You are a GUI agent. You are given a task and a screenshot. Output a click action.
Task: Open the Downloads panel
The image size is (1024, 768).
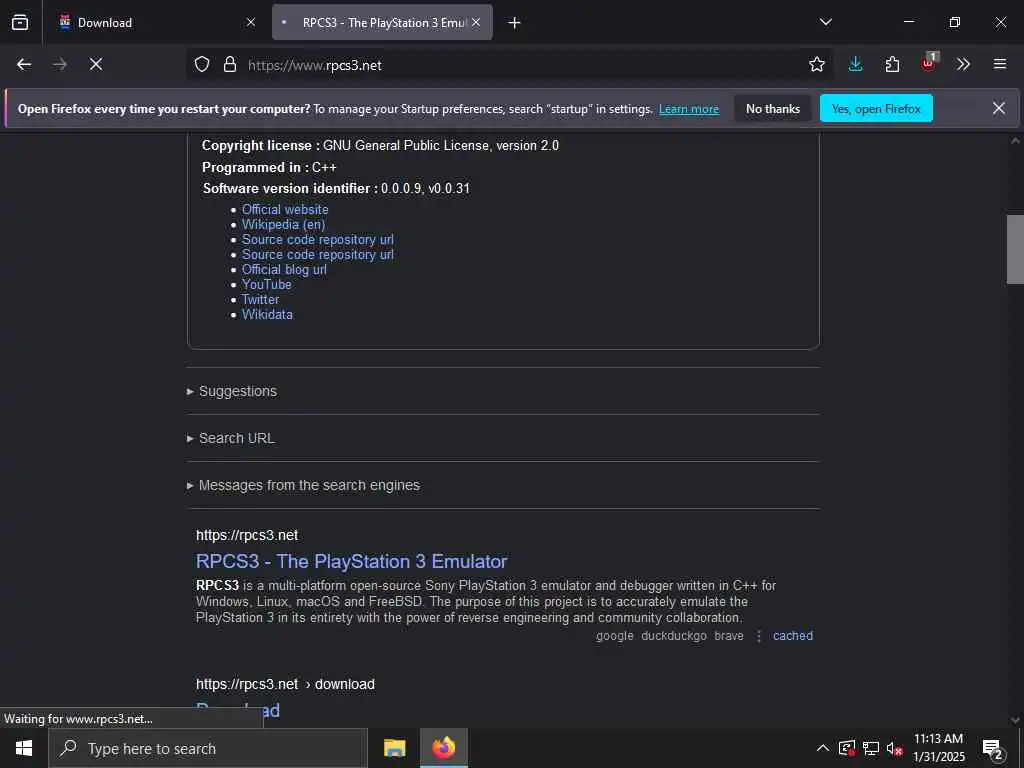point(856,64)
